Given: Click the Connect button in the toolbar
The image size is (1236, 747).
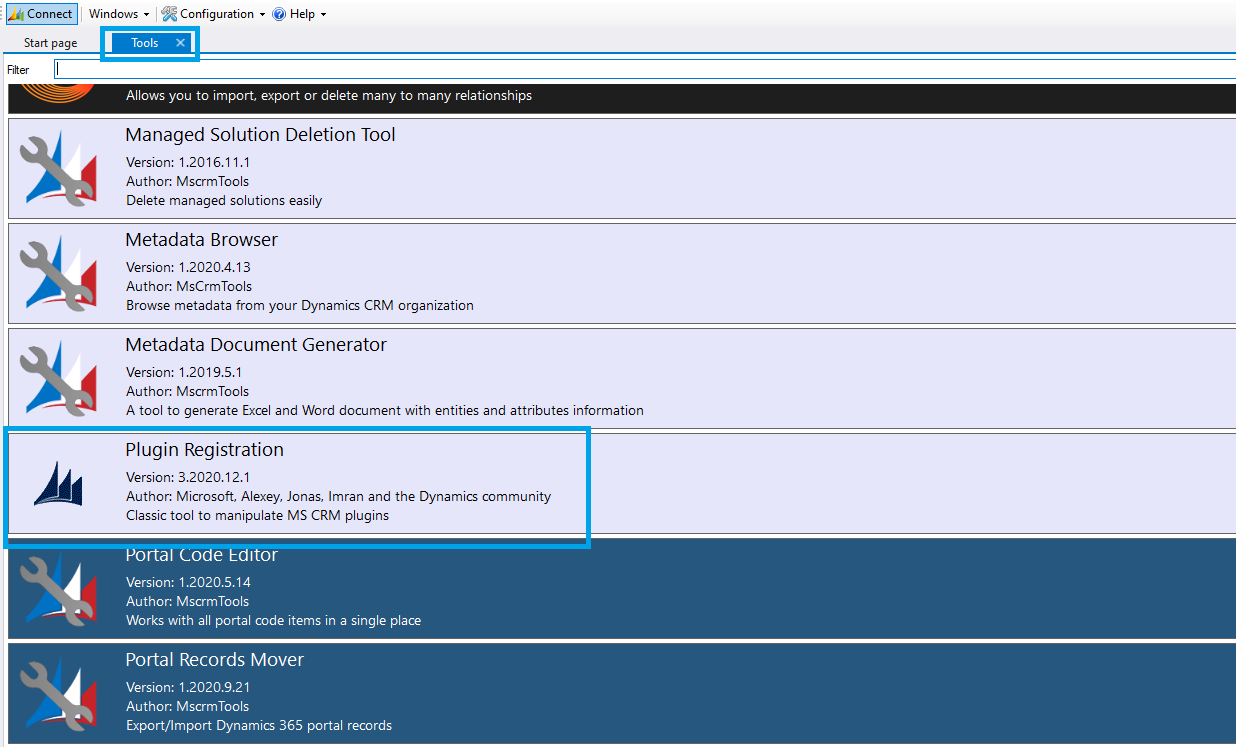Looking at the screenshot, I should point(41,14).
